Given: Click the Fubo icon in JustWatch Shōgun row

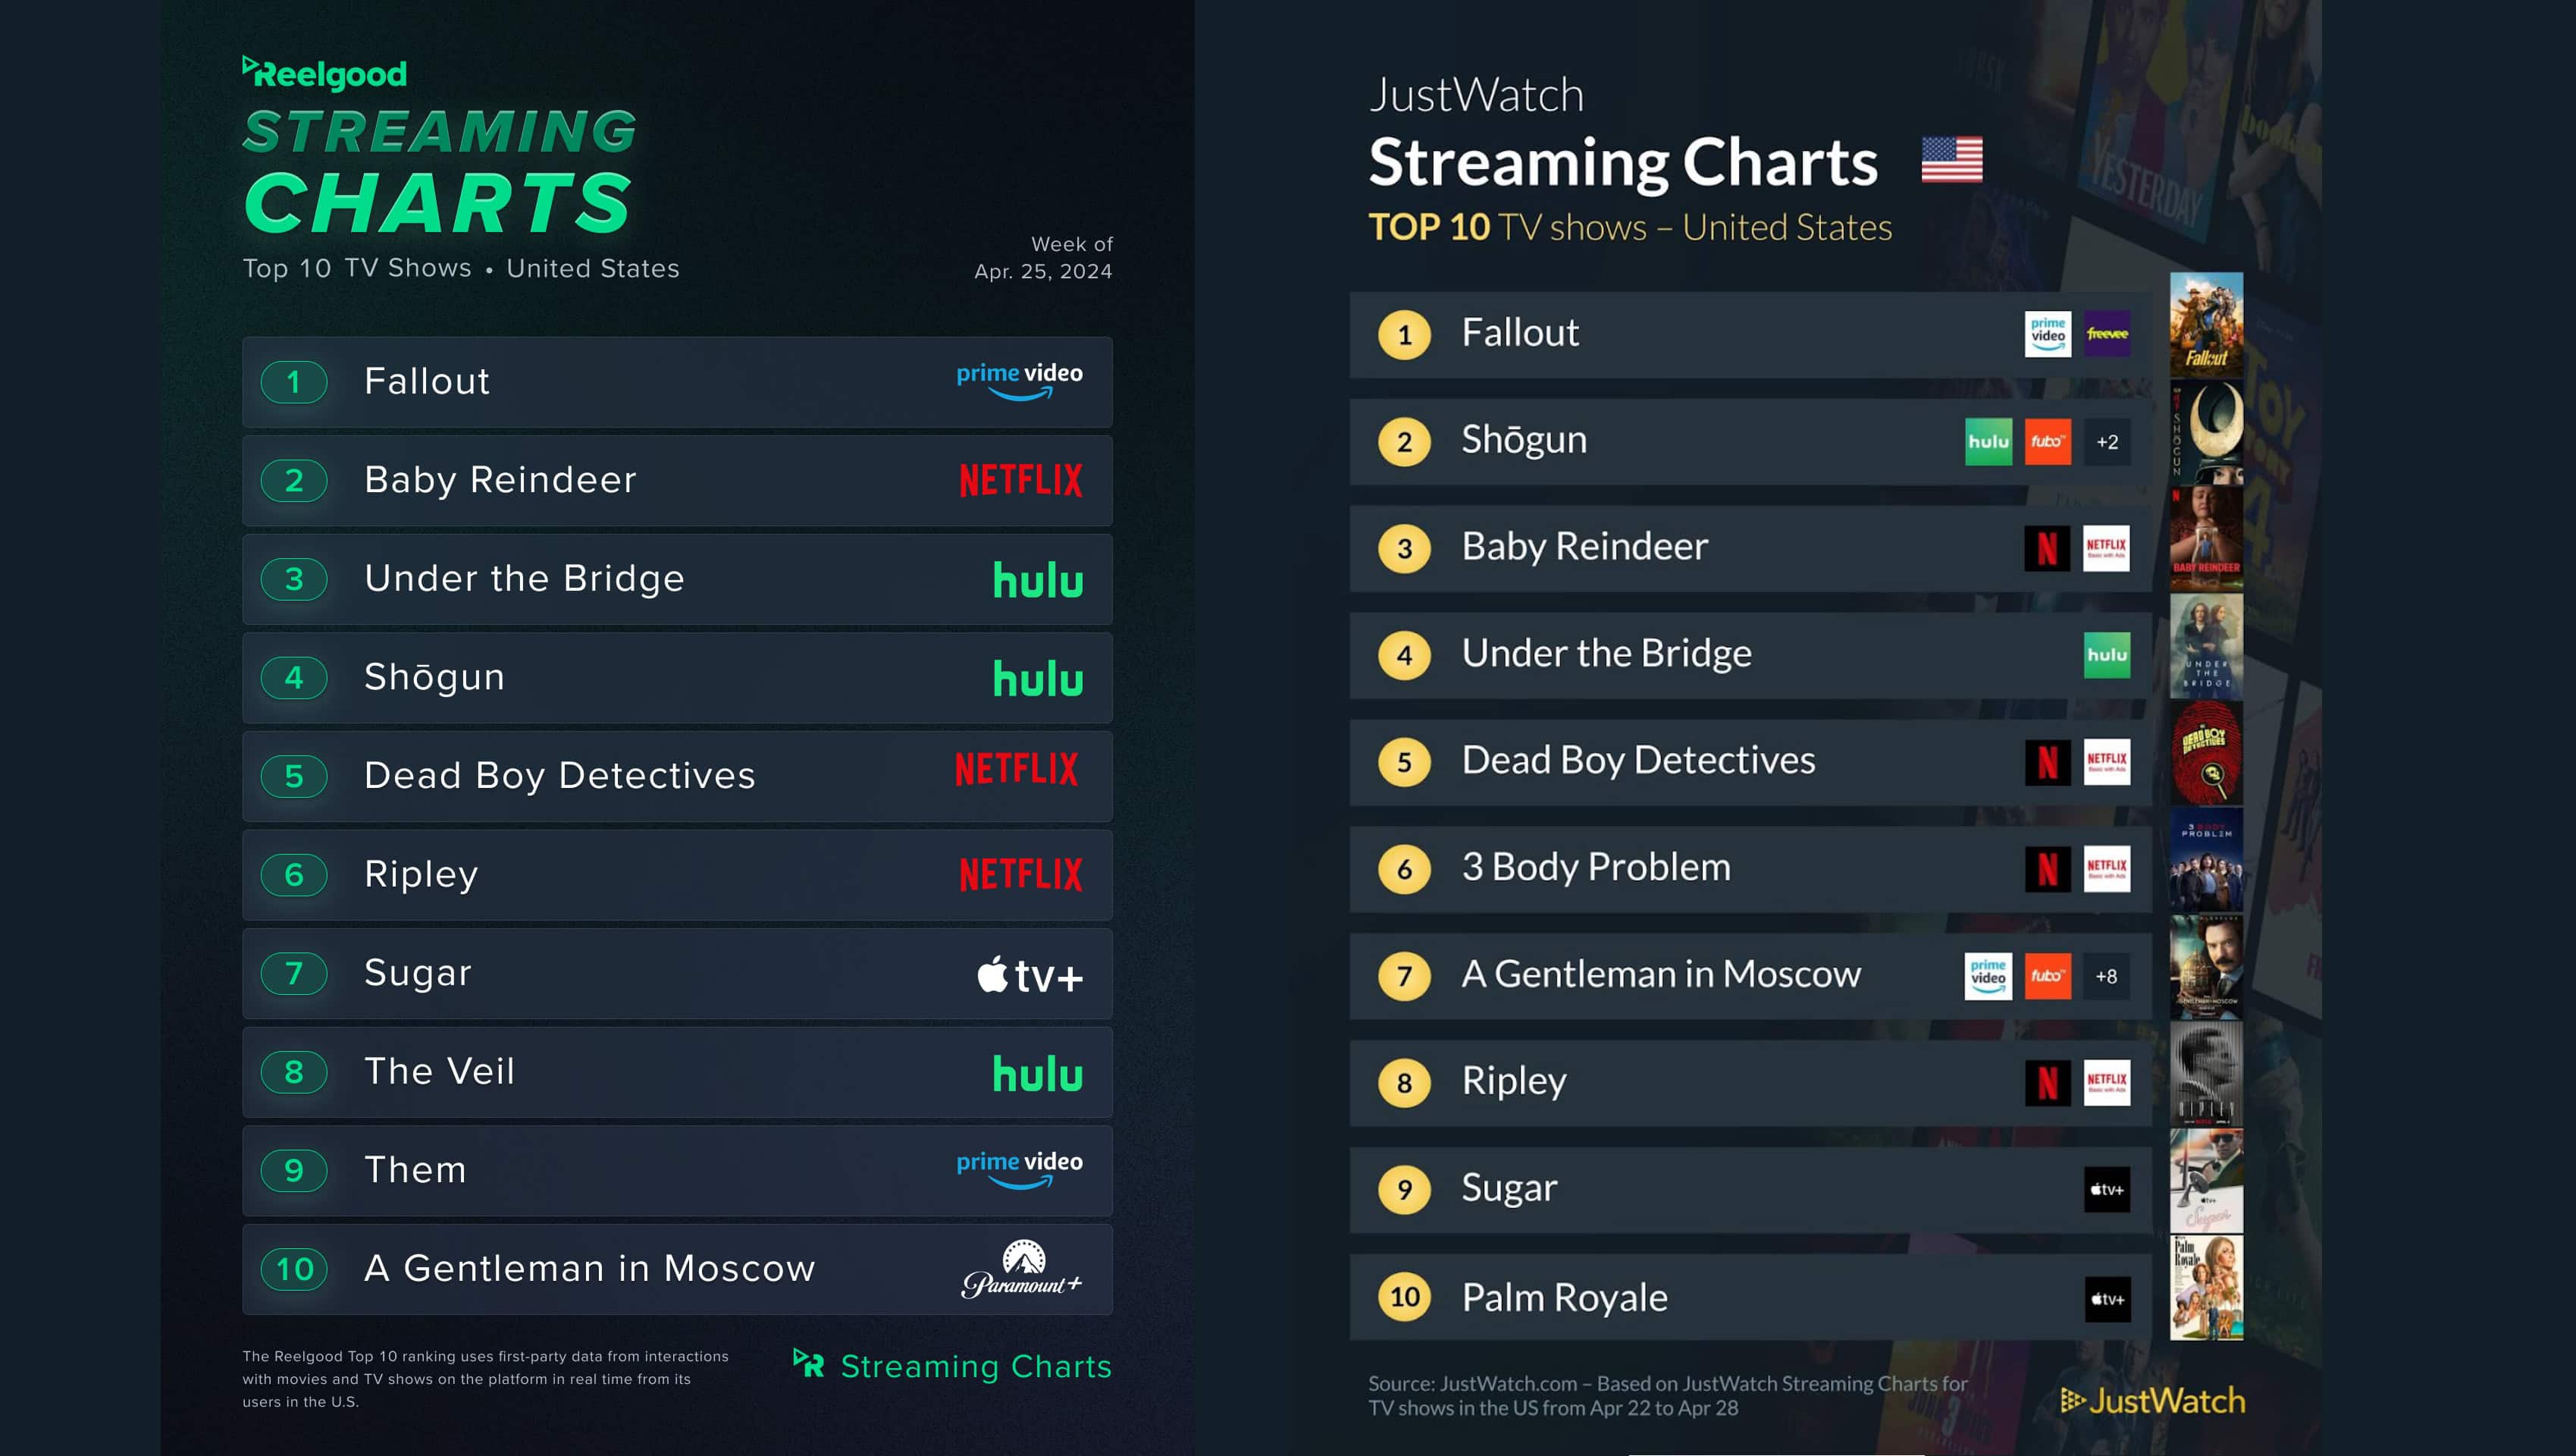Looking at the screenshot, I should click(2047, 442).
